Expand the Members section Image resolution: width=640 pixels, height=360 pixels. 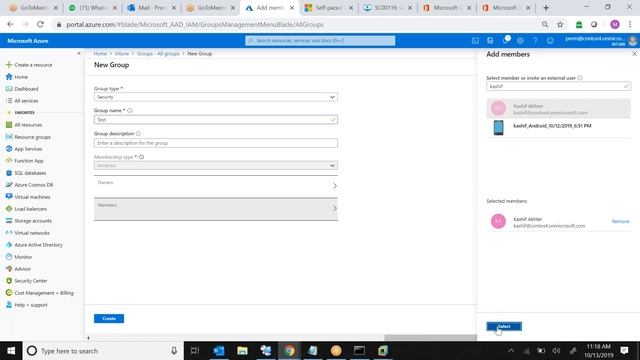(x=216, y=209)
